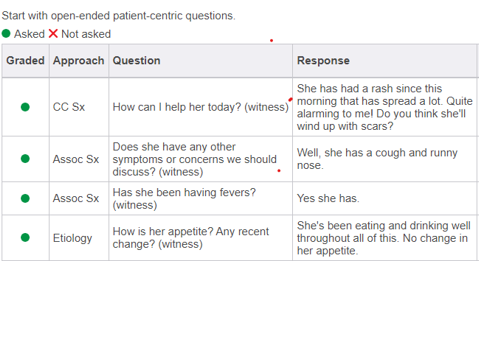Click question about other symptoms or concerns
The image size is (479, 363).
click(195, 159)
